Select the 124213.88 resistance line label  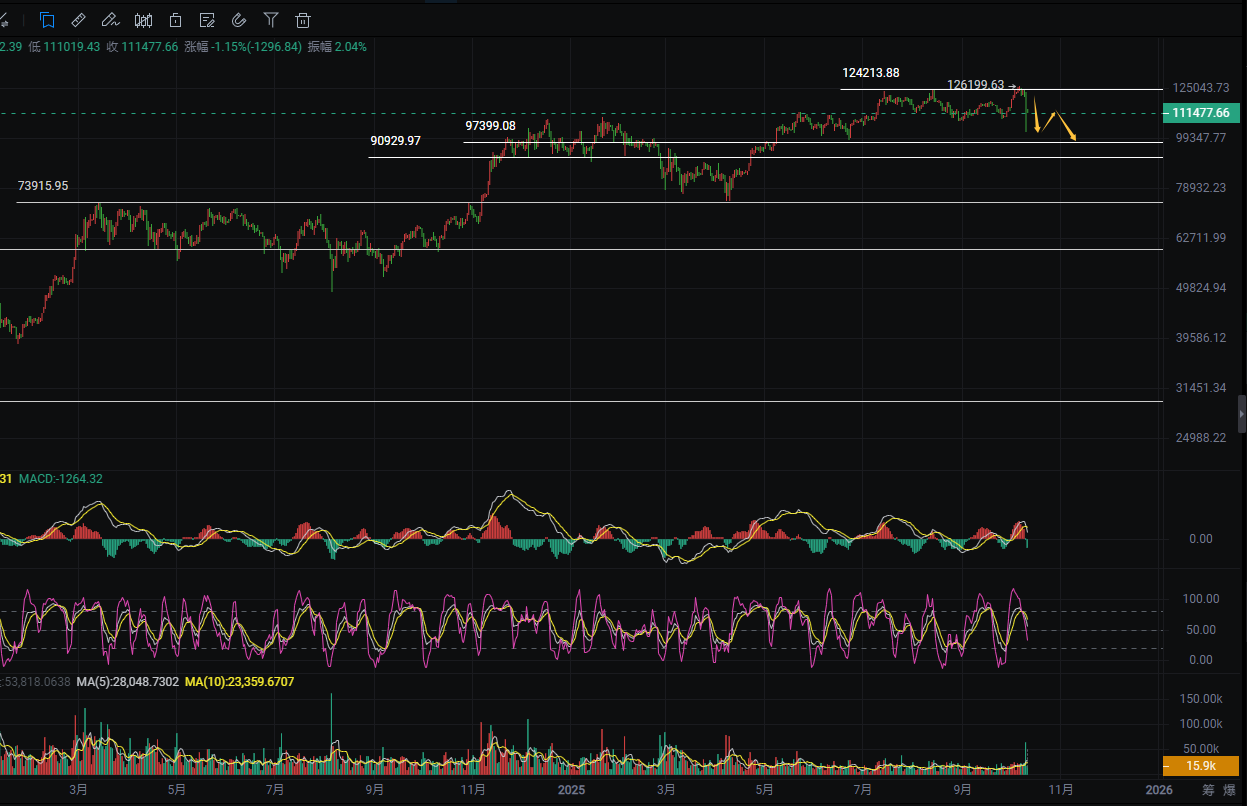tap(870, 73)
